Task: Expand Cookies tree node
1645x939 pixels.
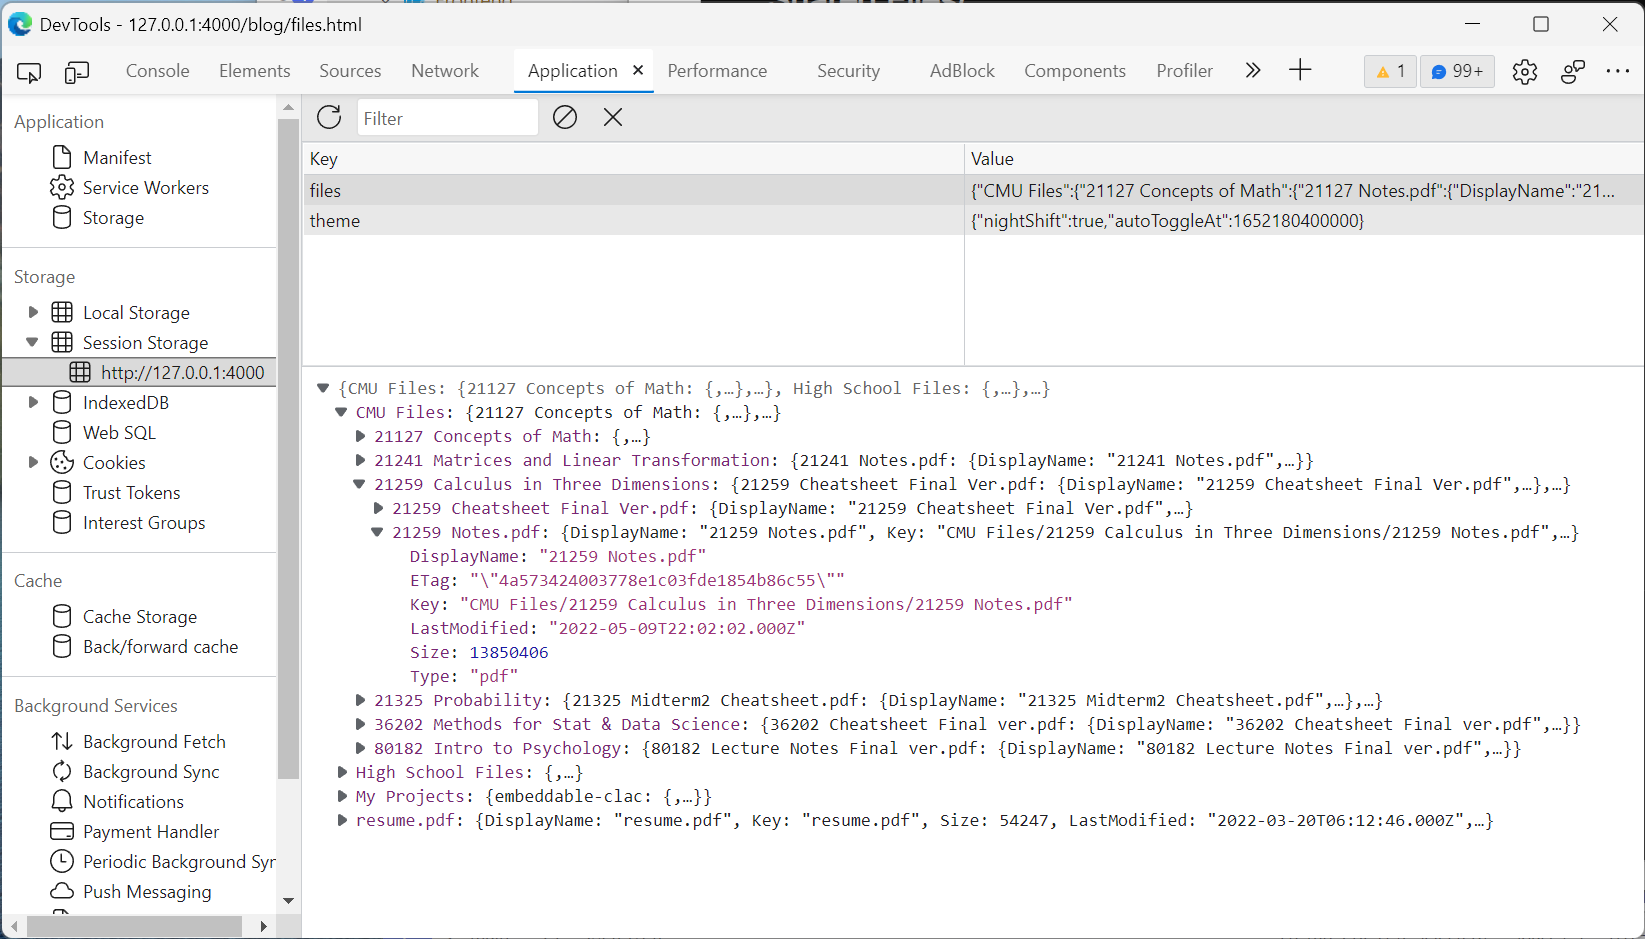Action: click(33, 462)
